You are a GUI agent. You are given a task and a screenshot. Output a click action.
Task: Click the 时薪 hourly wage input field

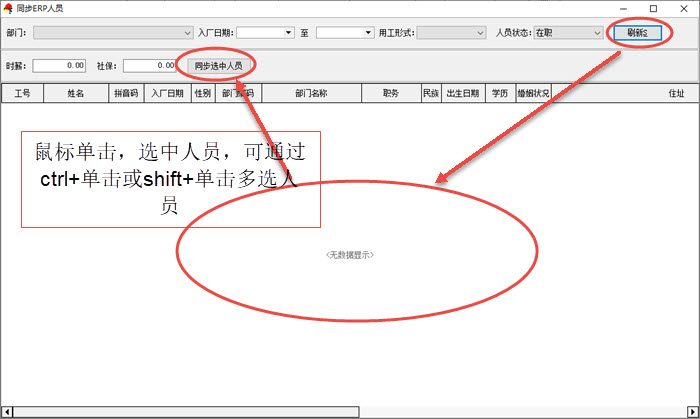pos(59,66)
